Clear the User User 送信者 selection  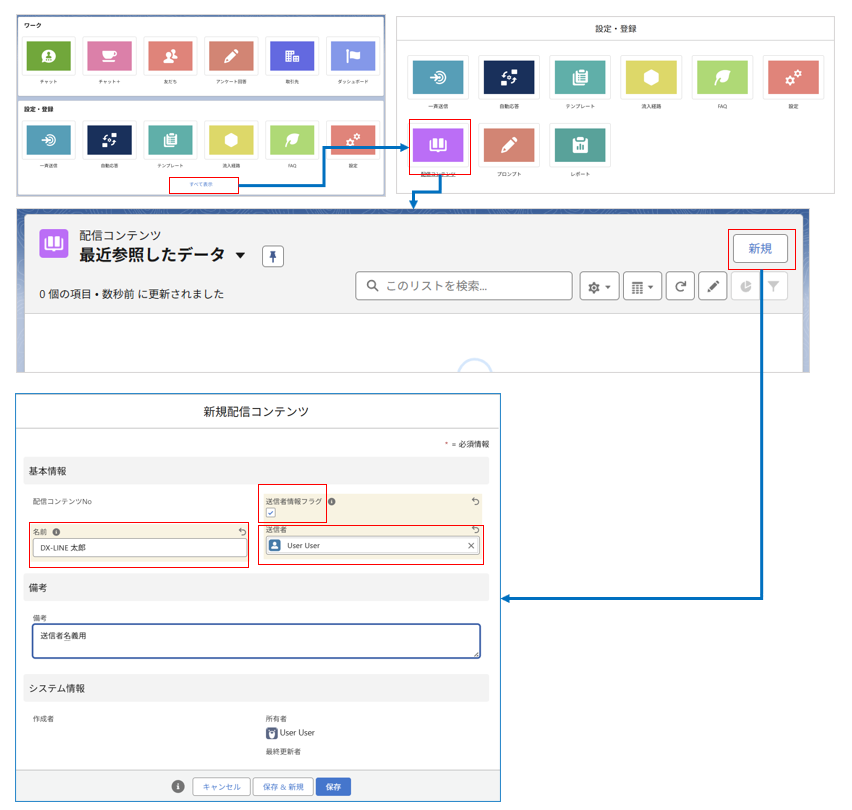(471, 546)
